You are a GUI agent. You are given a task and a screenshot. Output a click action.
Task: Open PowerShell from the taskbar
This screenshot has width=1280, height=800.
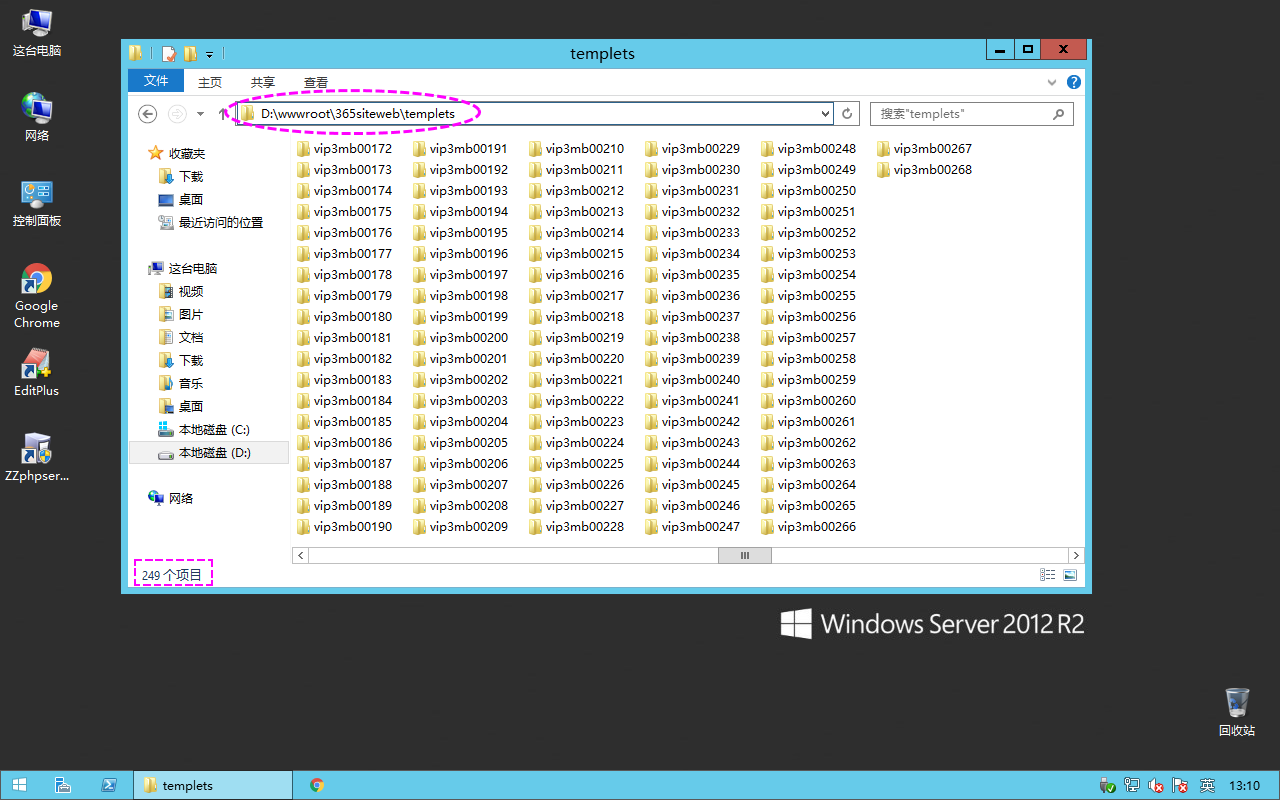click(x=109, y=785)
